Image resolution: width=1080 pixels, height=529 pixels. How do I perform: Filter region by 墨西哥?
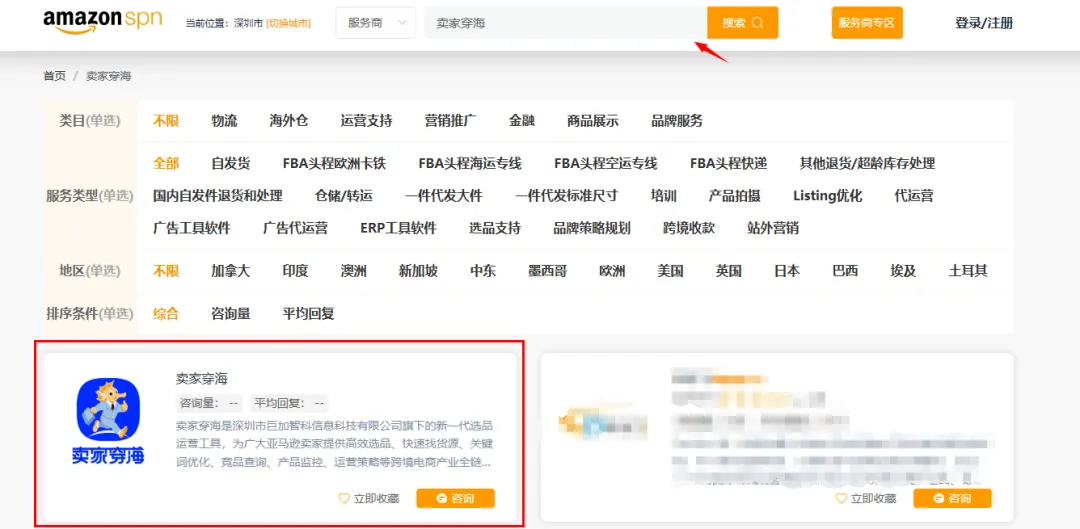pos(548,271)
